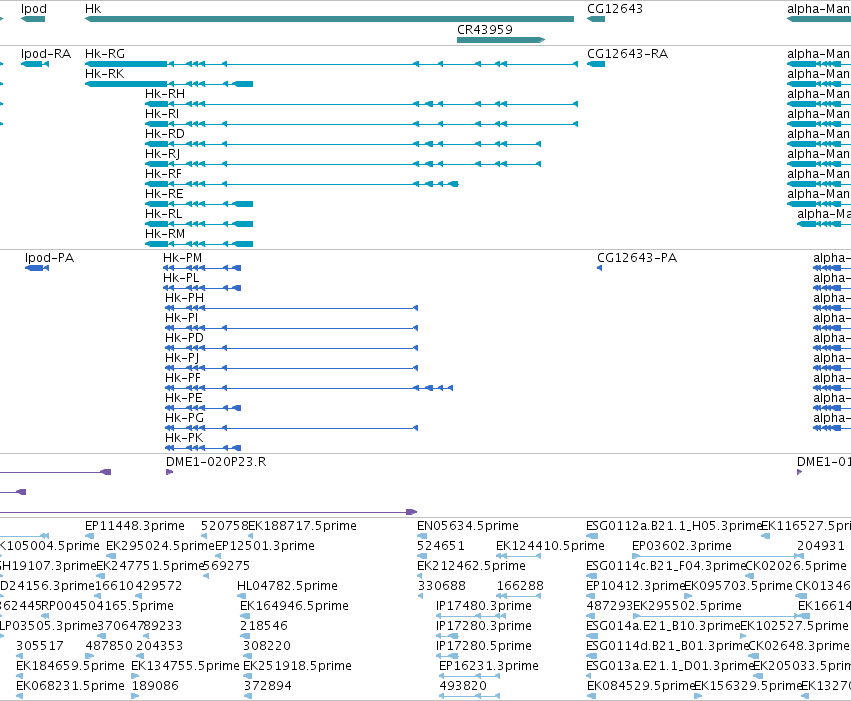Click the 305517 feature label
The height and width of the screenshot is (701, 851).
click(x=40, y=646)
